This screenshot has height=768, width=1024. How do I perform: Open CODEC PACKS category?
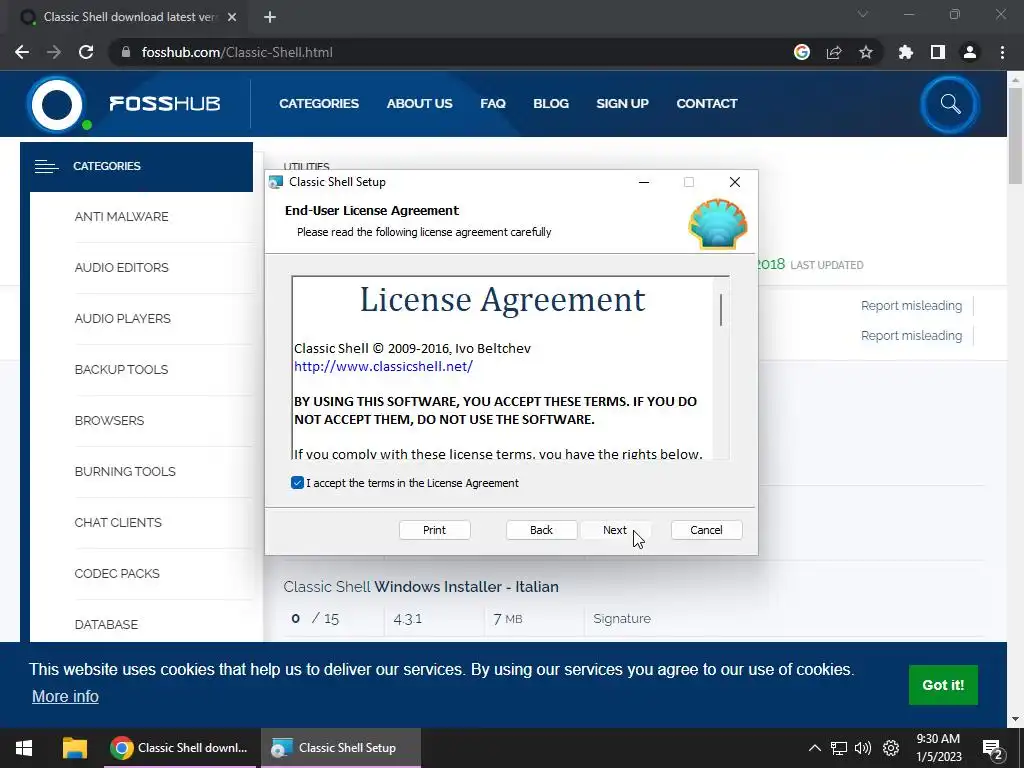click(117, 573)
